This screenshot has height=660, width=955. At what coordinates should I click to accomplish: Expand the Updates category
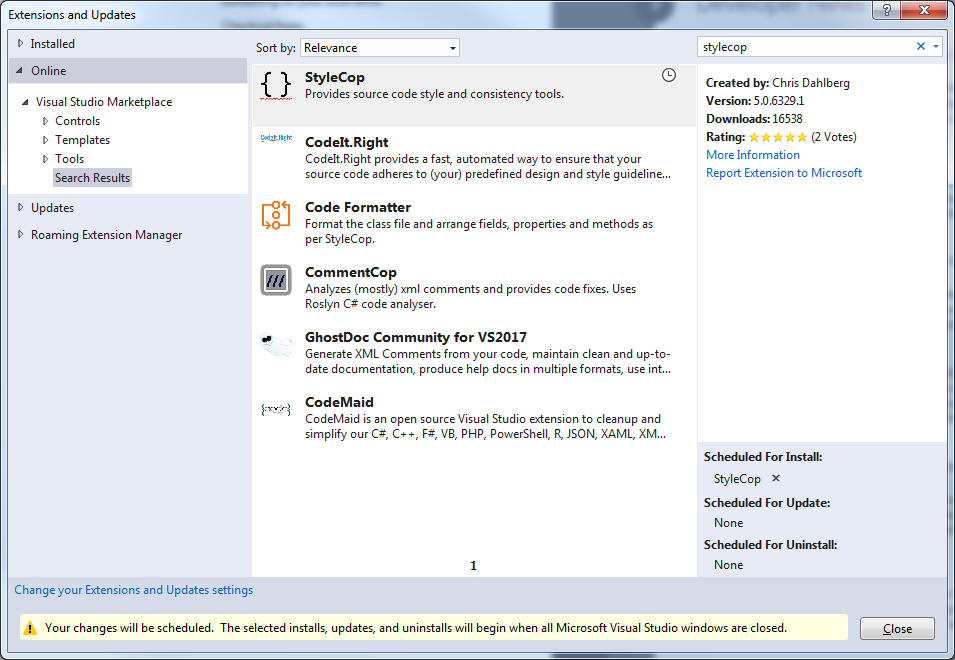point(20,208)
